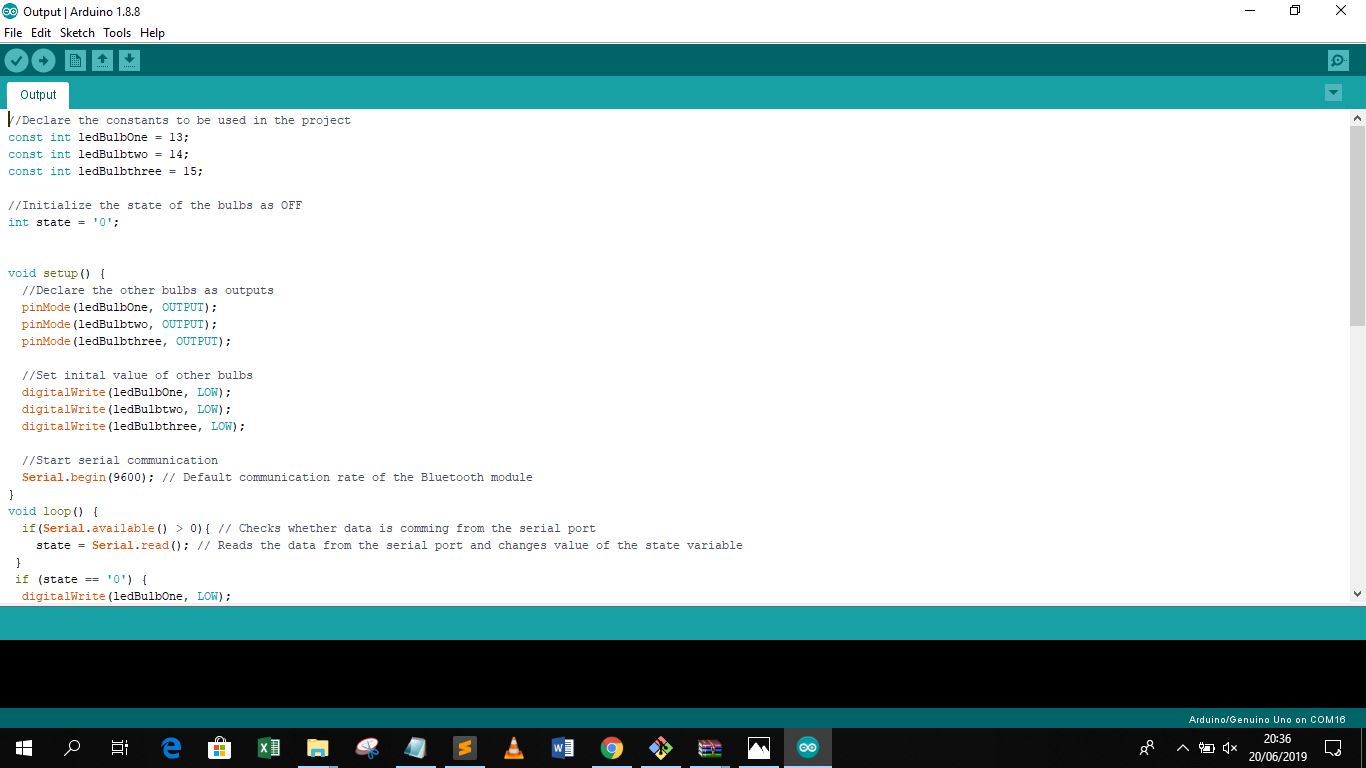Click the 'digitalWrite(ledBulbtwo, LOW);' line
Image resolution: width=1366 pixels, height=768 pixels.
click(x=126, y=409)
